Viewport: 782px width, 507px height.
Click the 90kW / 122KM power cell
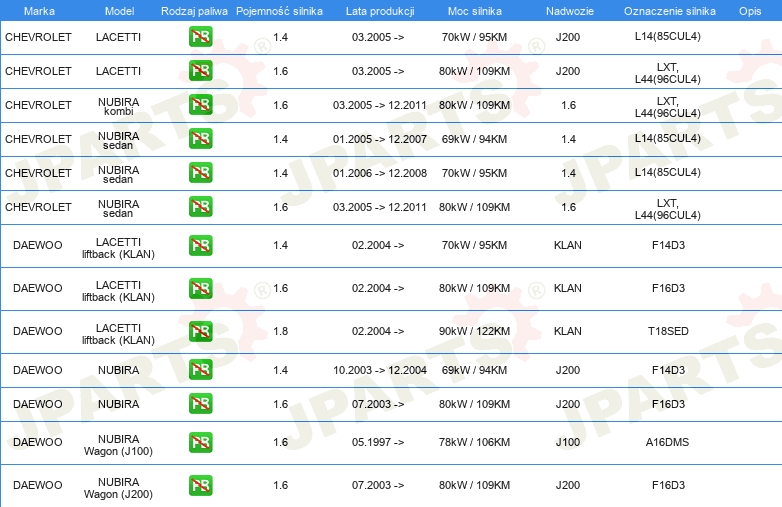click(474, 331)
